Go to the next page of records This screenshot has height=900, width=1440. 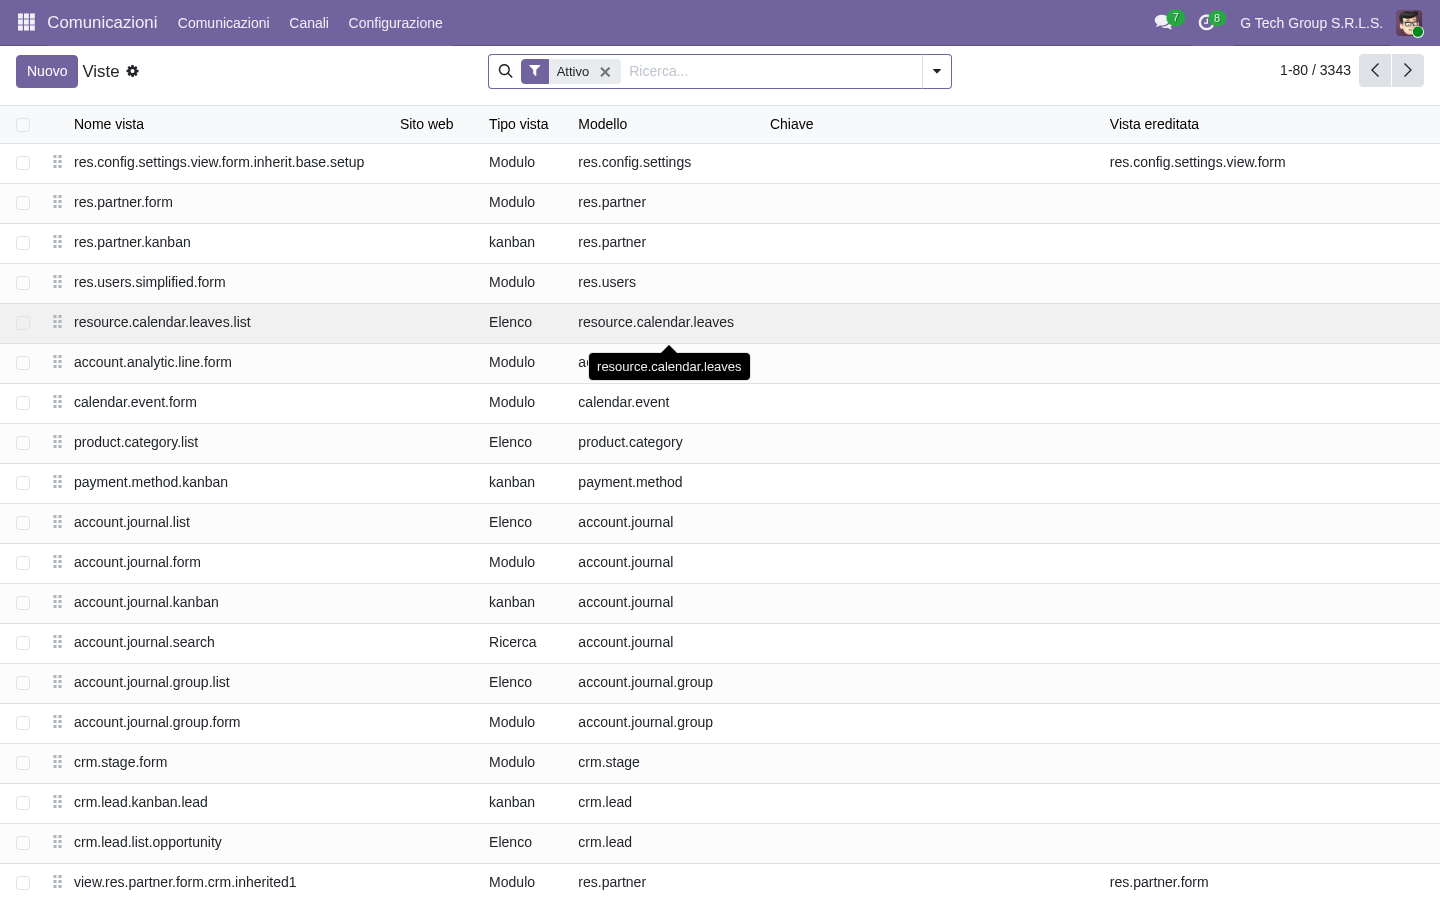pyautogui.click(x=1407, y=70)
